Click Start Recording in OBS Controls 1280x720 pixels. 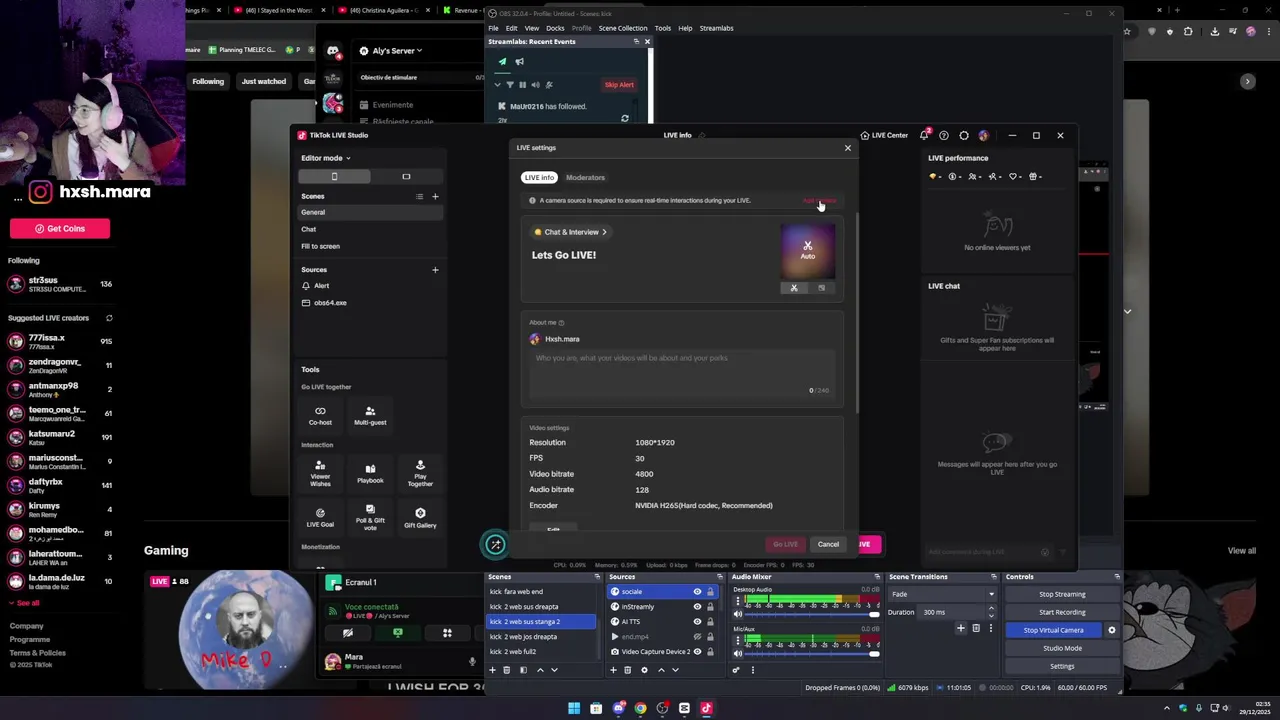pyautogui.click(x=1062, y=612)
